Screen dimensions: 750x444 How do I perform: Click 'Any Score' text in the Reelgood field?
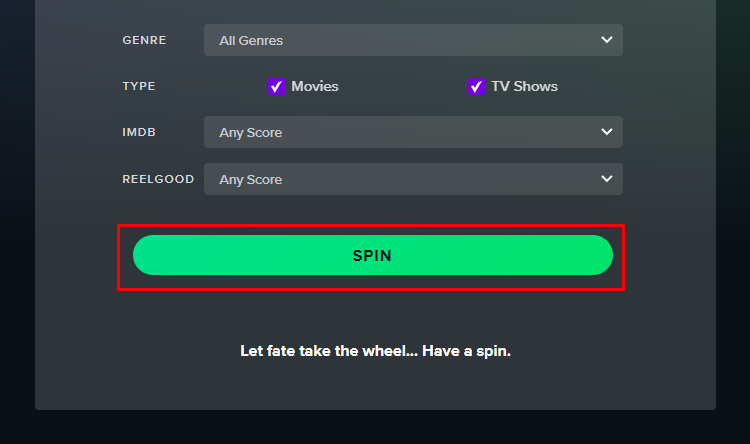pos(251,179)
